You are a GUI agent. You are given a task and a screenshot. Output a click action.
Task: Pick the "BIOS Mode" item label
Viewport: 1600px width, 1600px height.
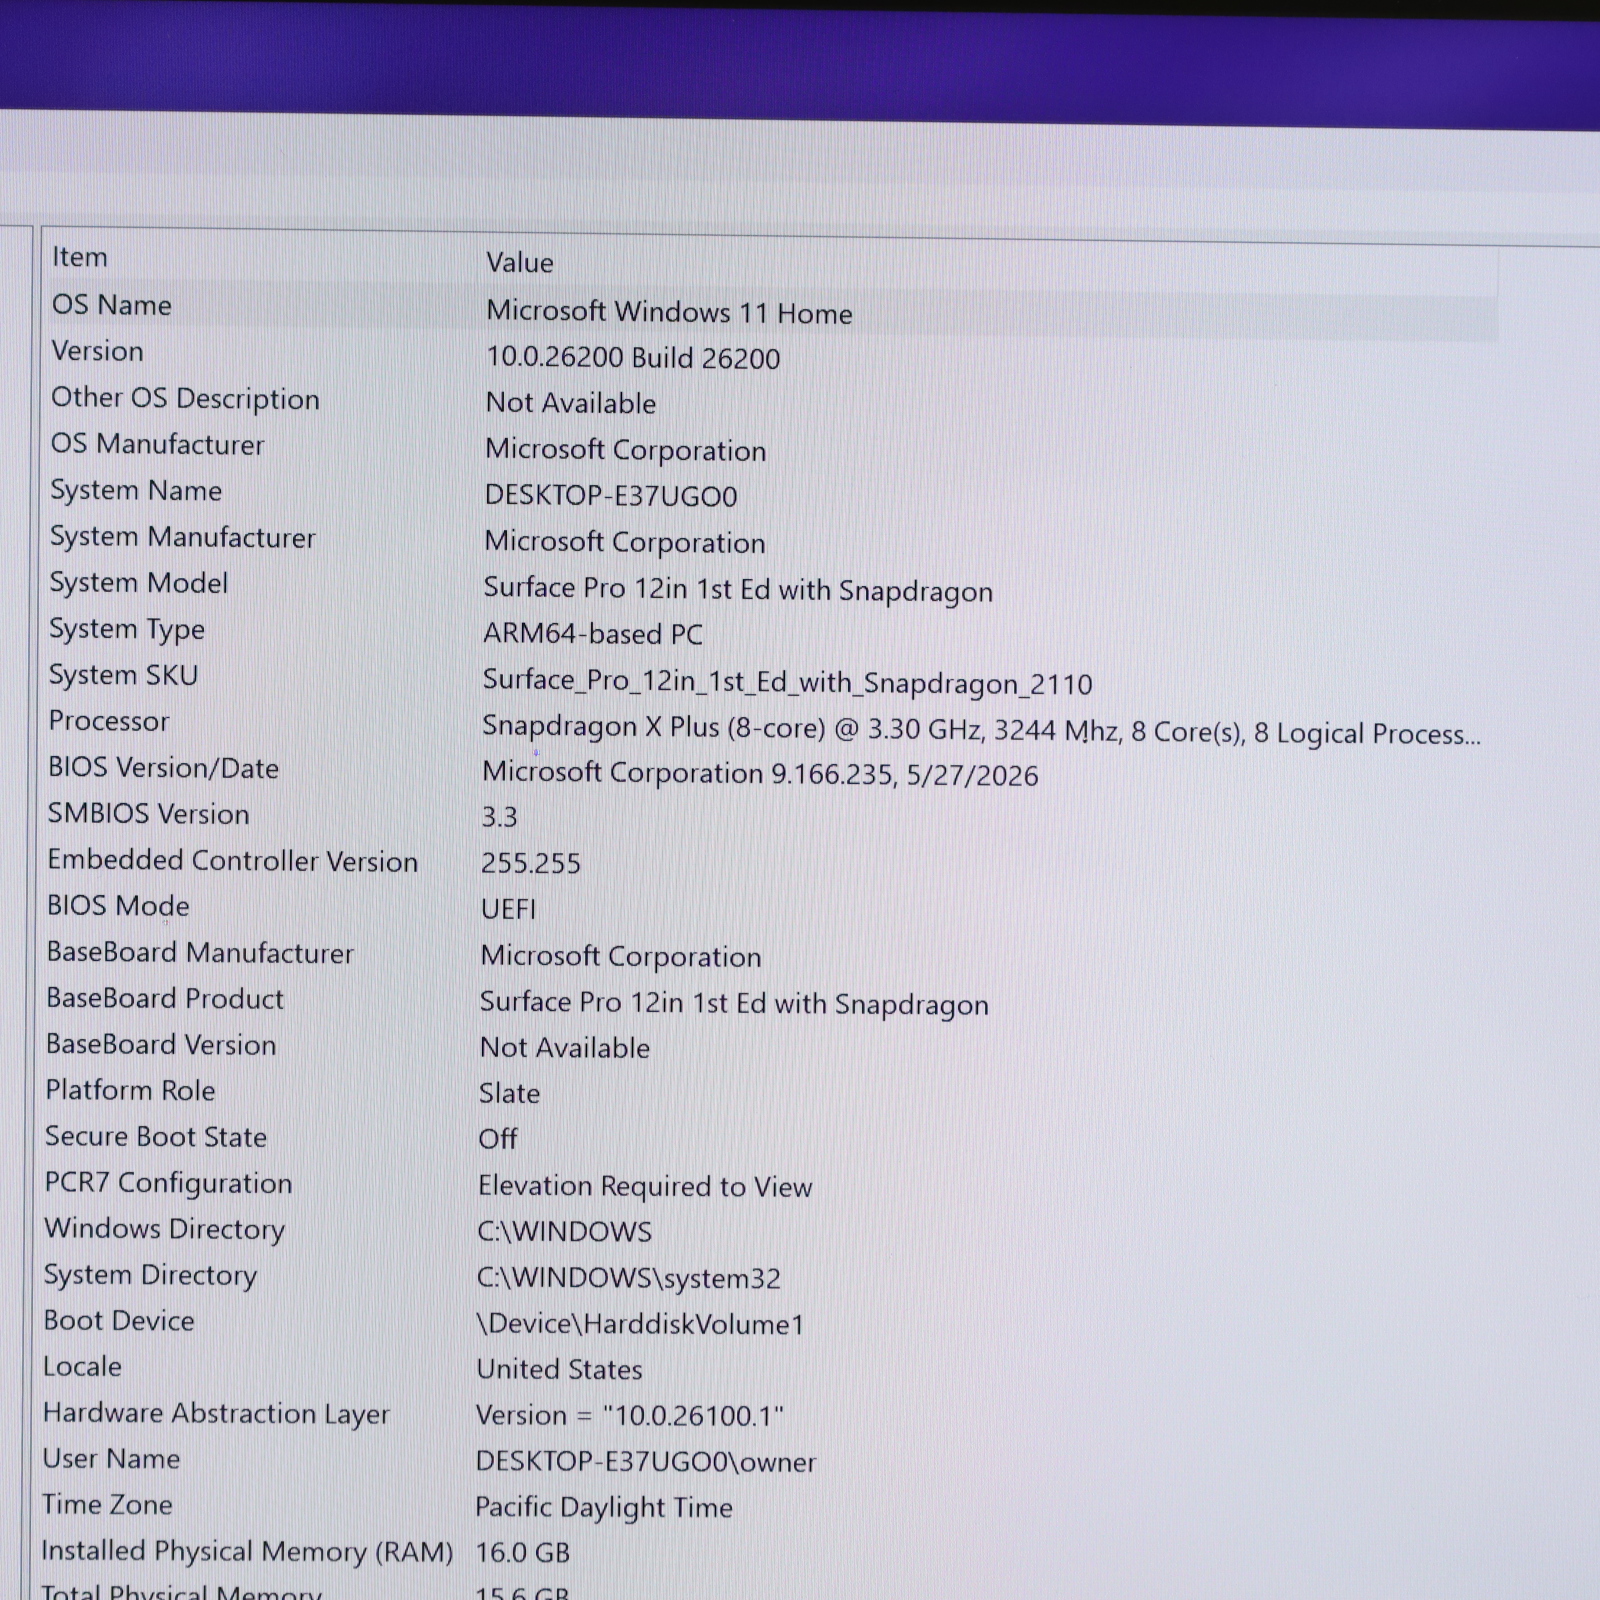(118, 906)
